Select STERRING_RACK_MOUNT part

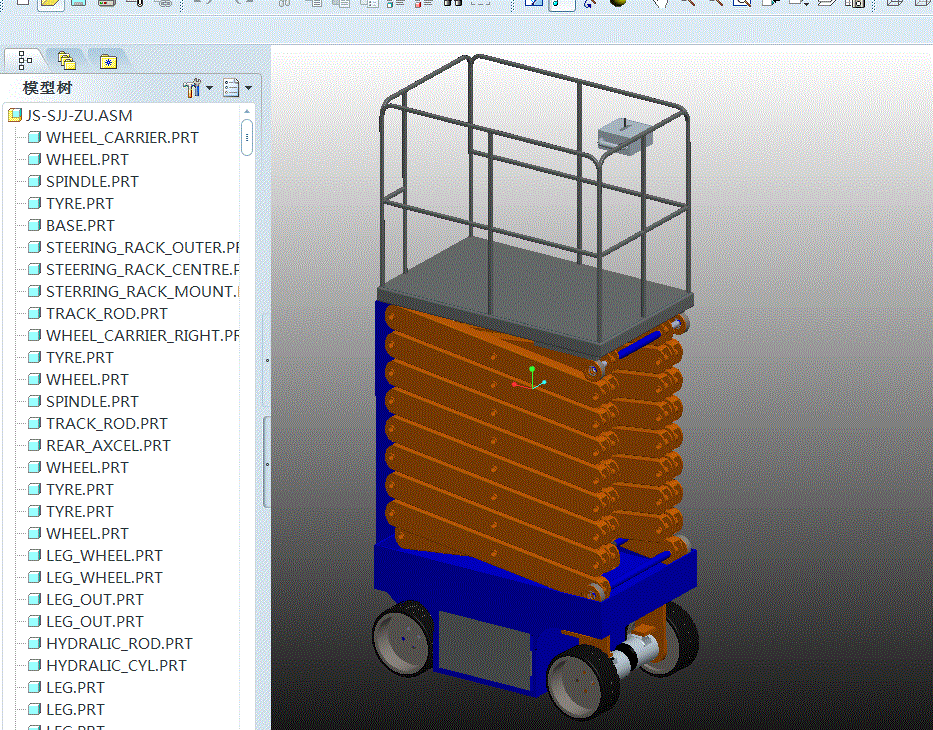point(133,292)
